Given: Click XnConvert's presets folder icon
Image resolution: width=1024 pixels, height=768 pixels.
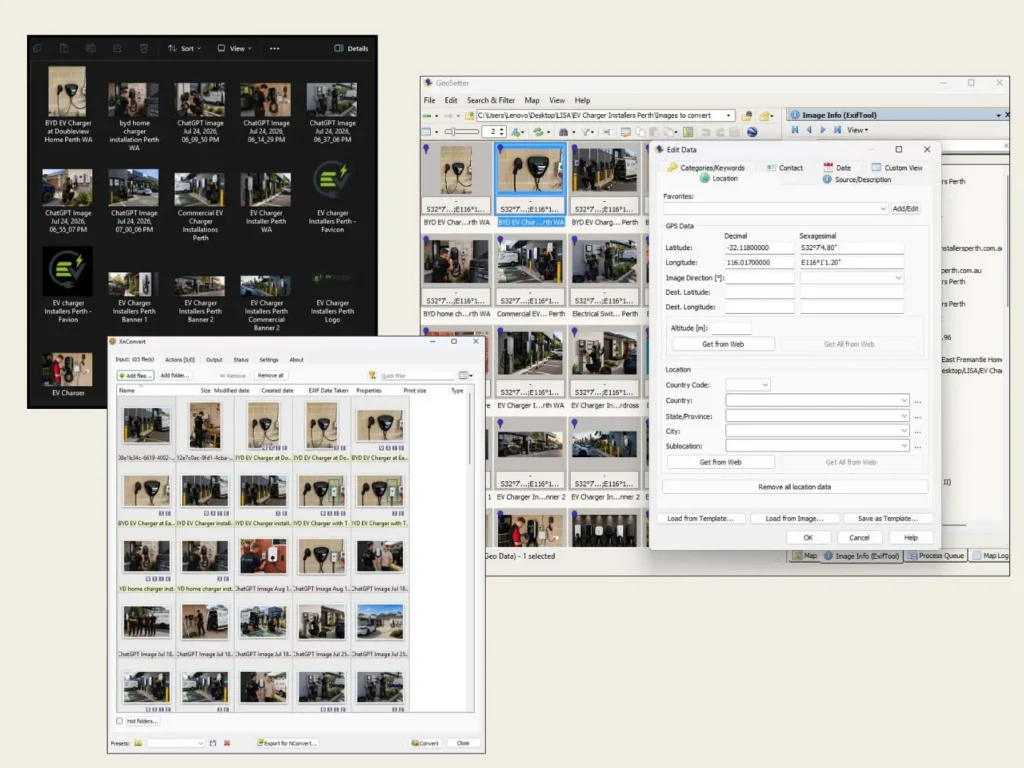Looking at the screenshot, I should [138, 743].
